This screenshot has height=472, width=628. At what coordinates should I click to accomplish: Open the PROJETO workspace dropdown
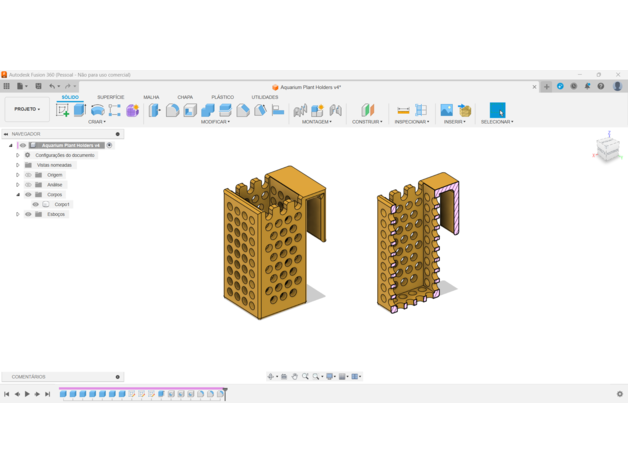pos(27,109)
